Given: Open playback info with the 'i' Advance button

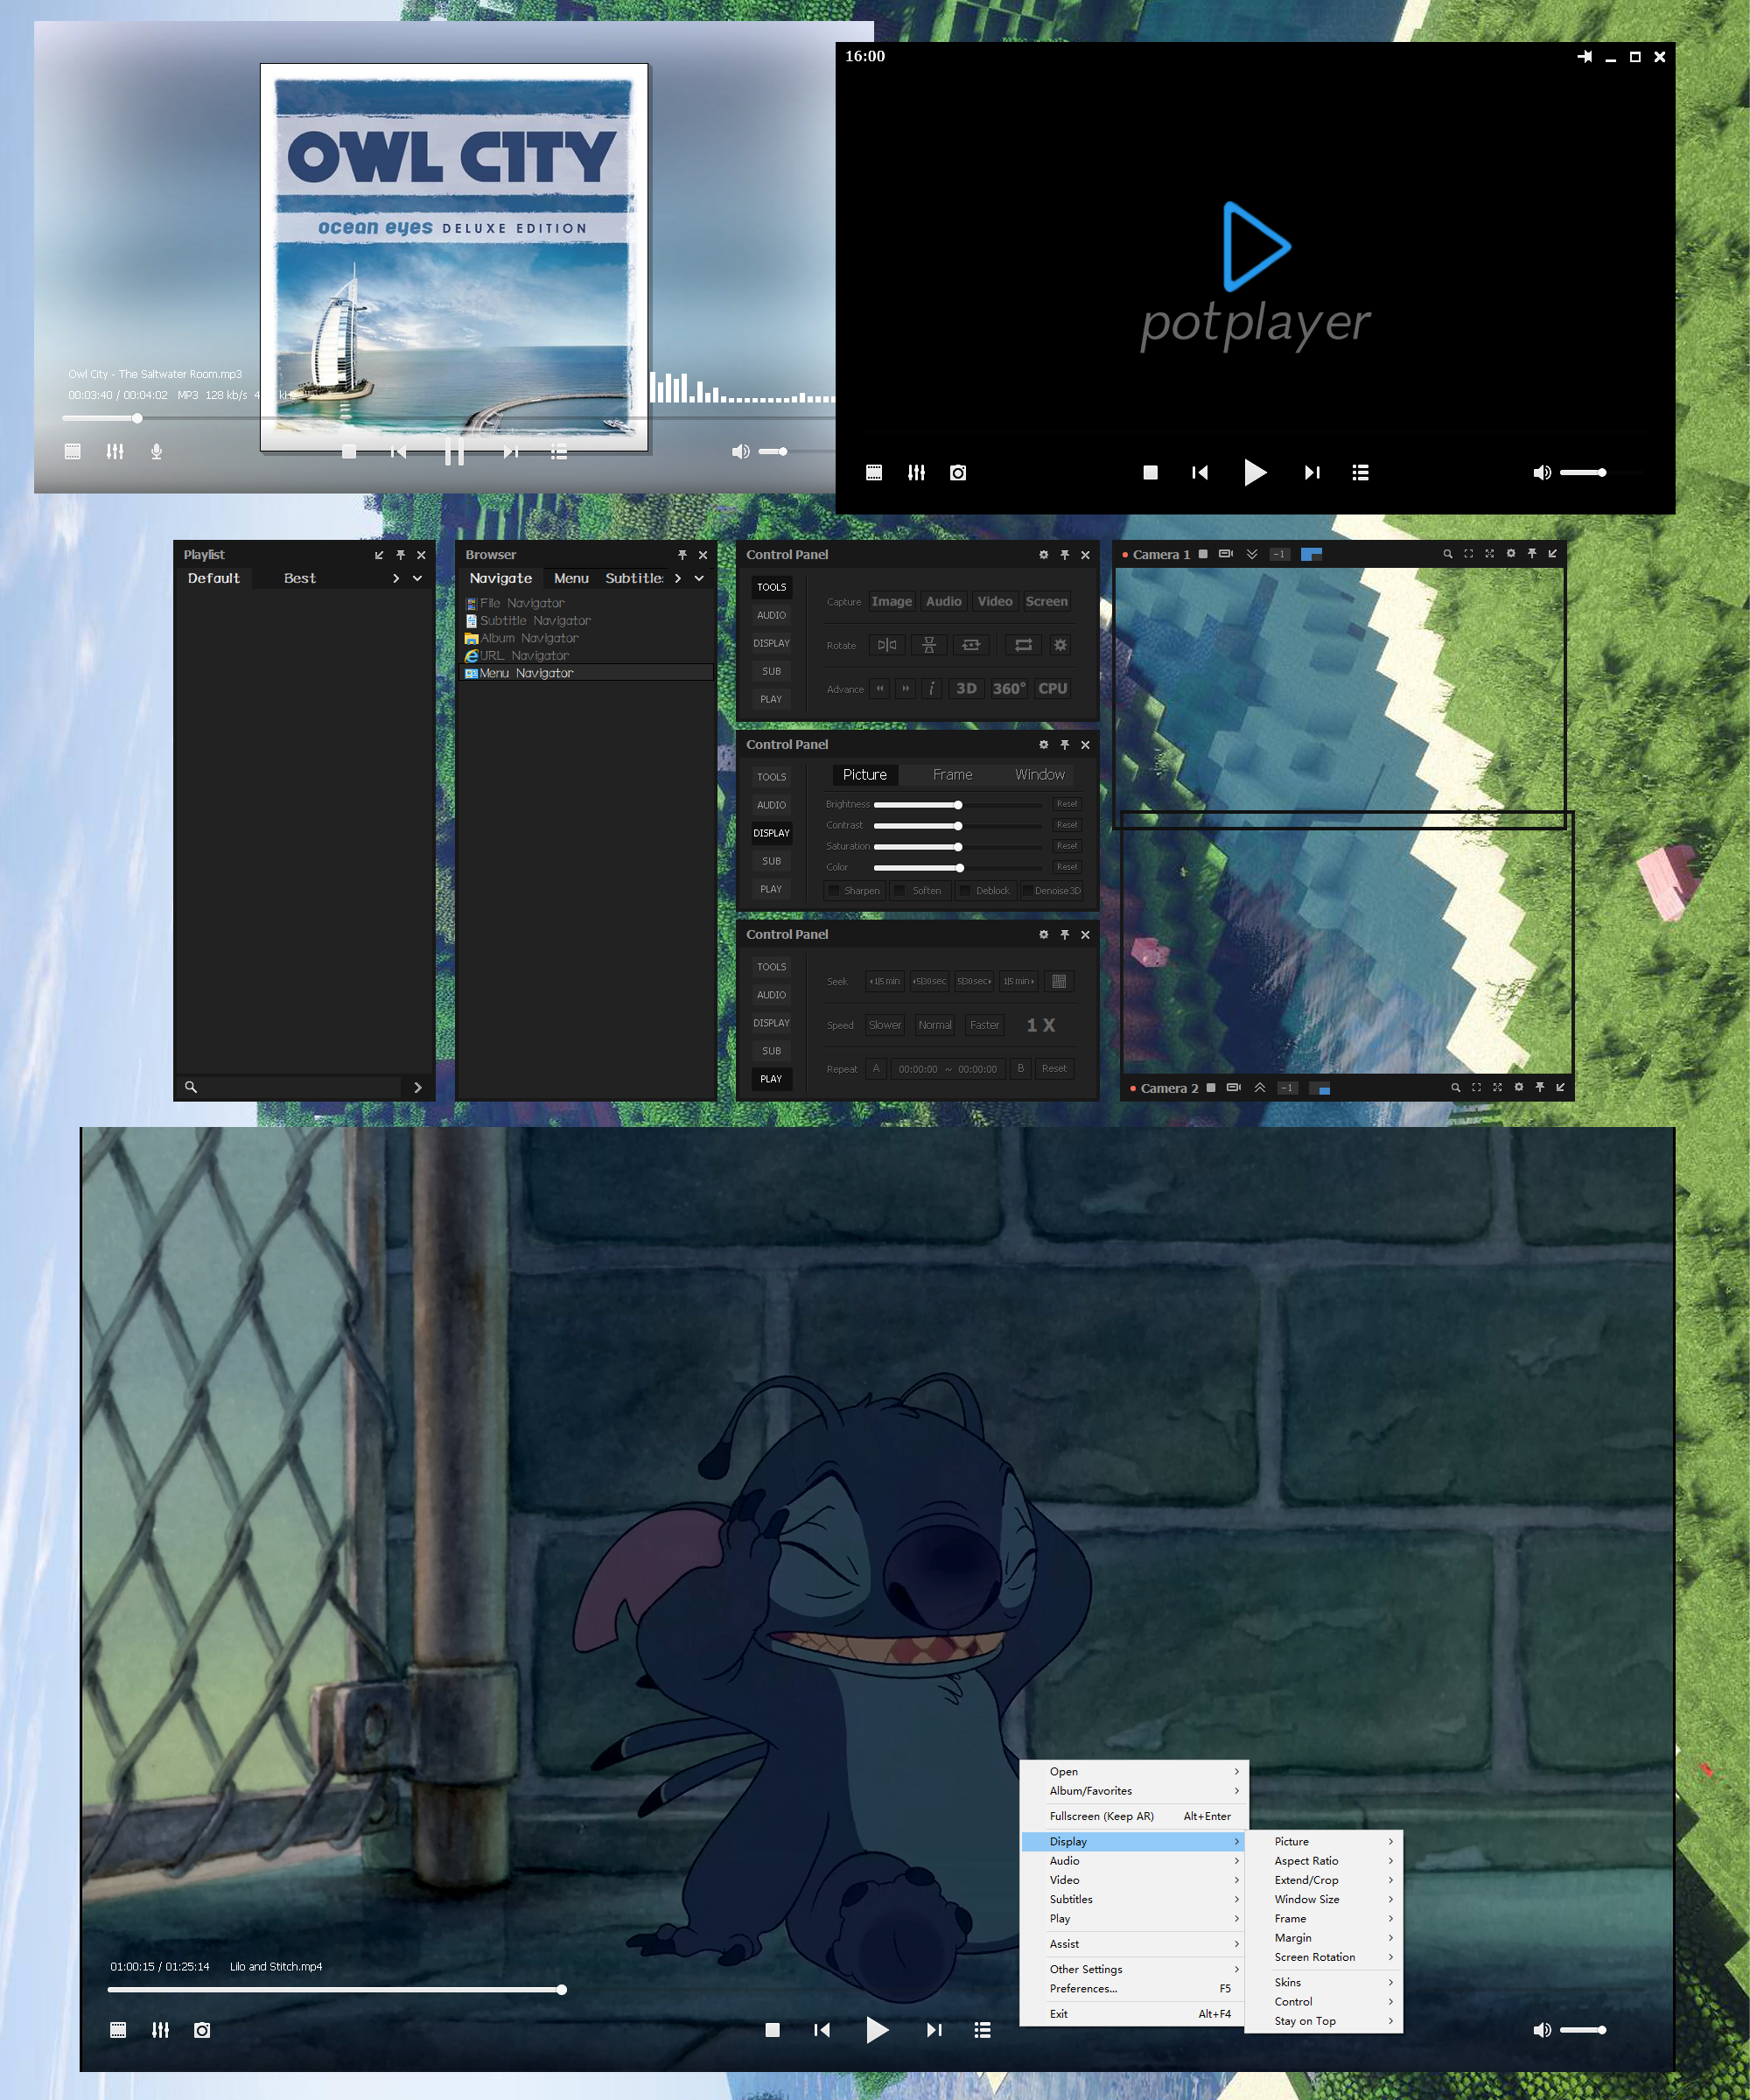Looking at the screenshot, I should (x=931, y=688).
